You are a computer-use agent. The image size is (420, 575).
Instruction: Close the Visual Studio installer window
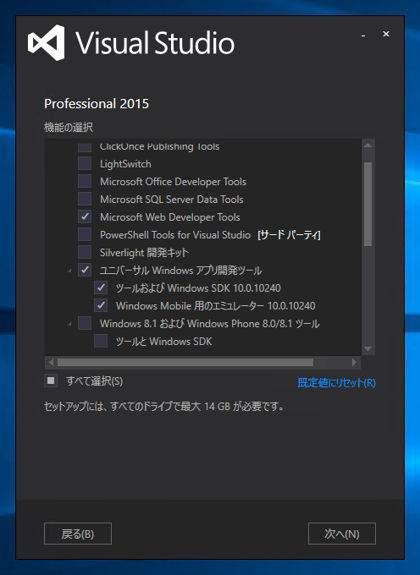386,34
